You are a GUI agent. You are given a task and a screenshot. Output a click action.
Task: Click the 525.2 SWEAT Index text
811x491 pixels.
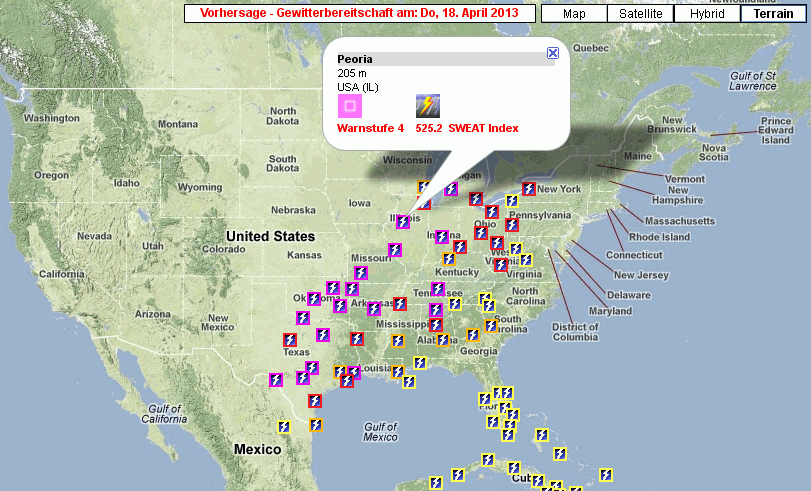[467, 128]
